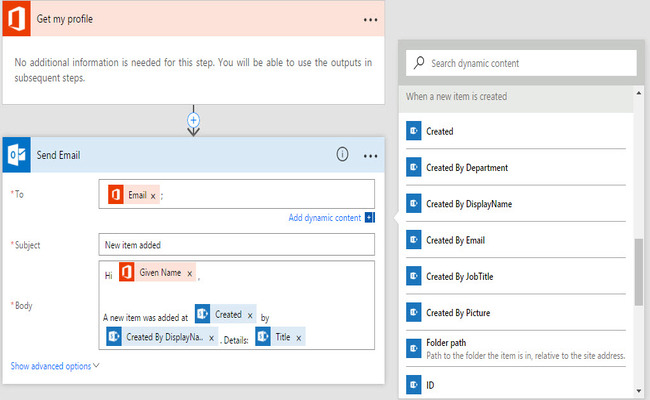Click the Office icon on Get my profile
This screenshot has width=650, height=400.
18,20
